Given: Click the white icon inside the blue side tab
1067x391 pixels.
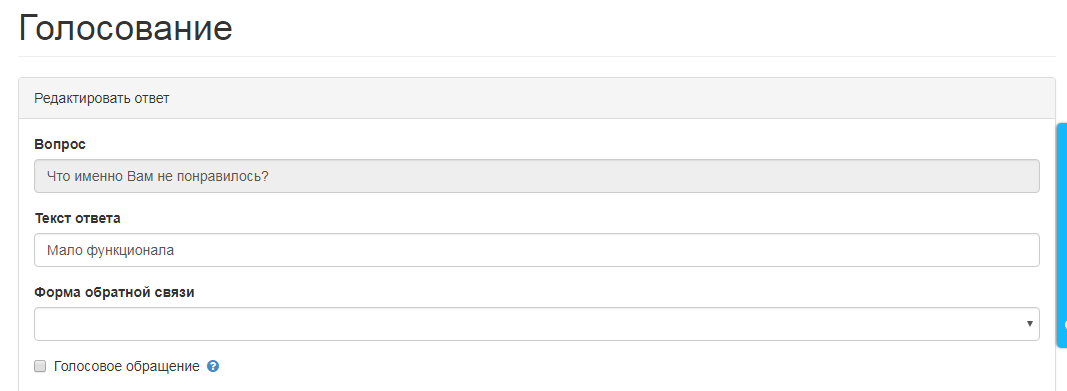Looking at the screenshot, I should (x=1064, y=324).
